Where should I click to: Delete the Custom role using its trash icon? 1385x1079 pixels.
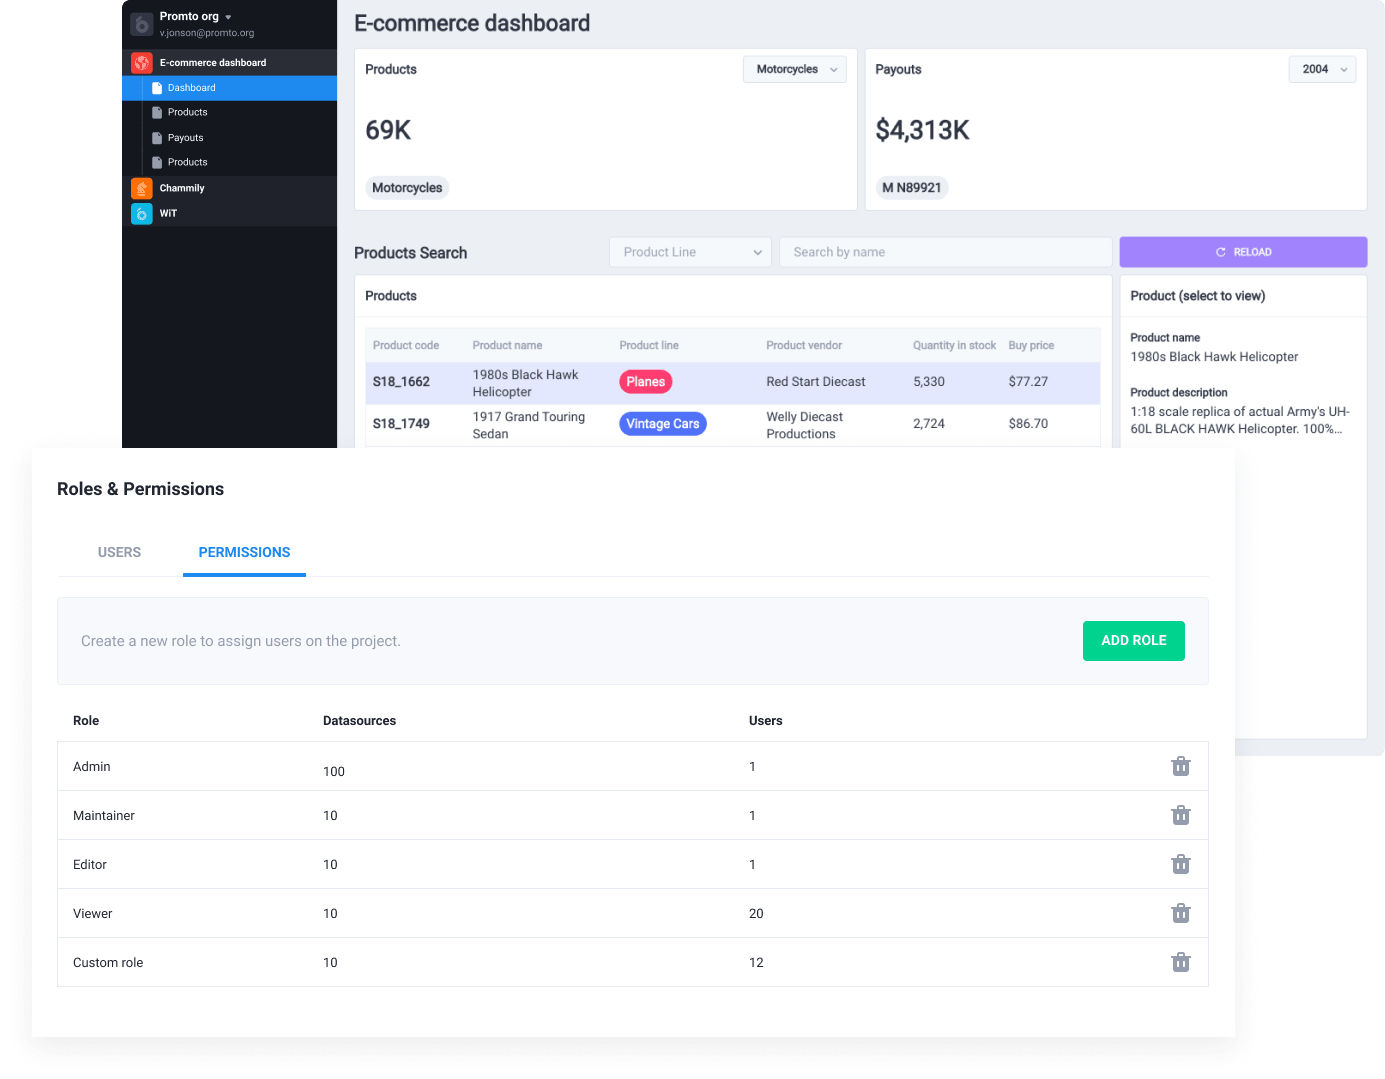[x=1181, y=962]
